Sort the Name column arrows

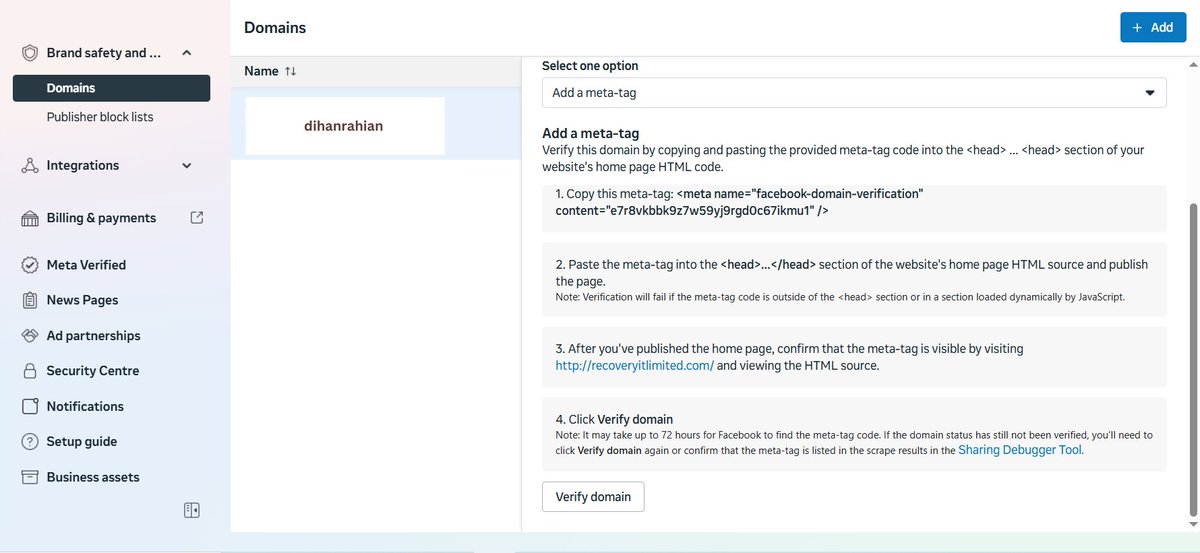coord(290,72)
